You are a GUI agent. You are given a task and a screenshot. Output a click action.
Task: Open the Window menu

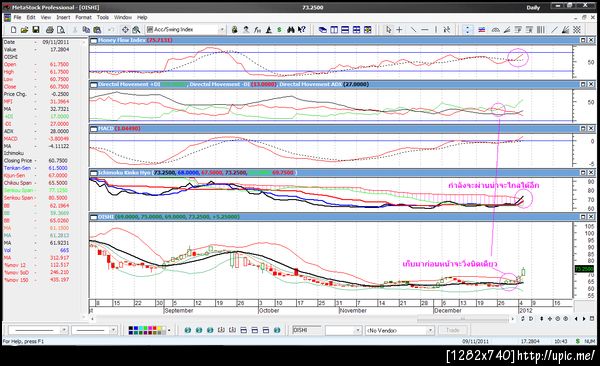tap(122, 17)
